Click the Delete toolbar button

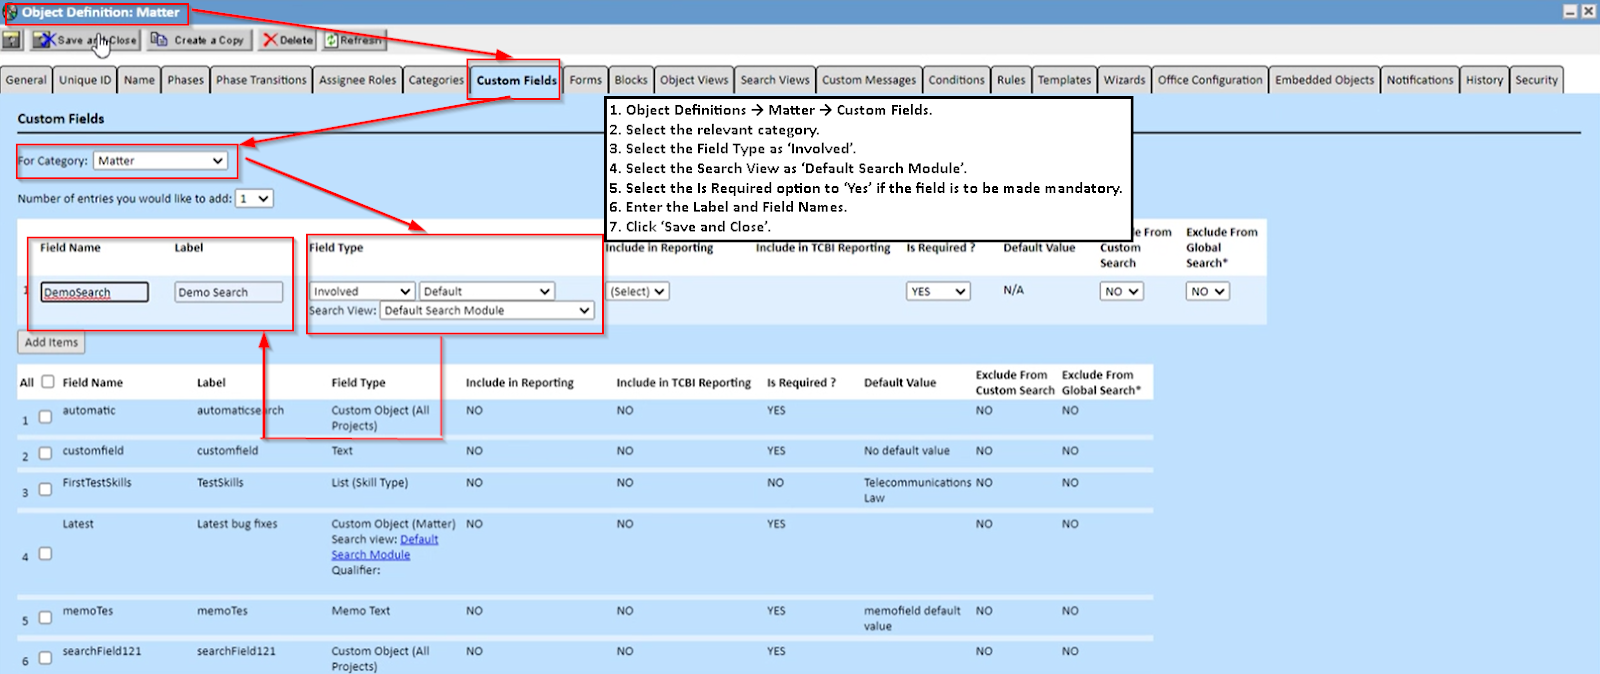tap(288, 40)
